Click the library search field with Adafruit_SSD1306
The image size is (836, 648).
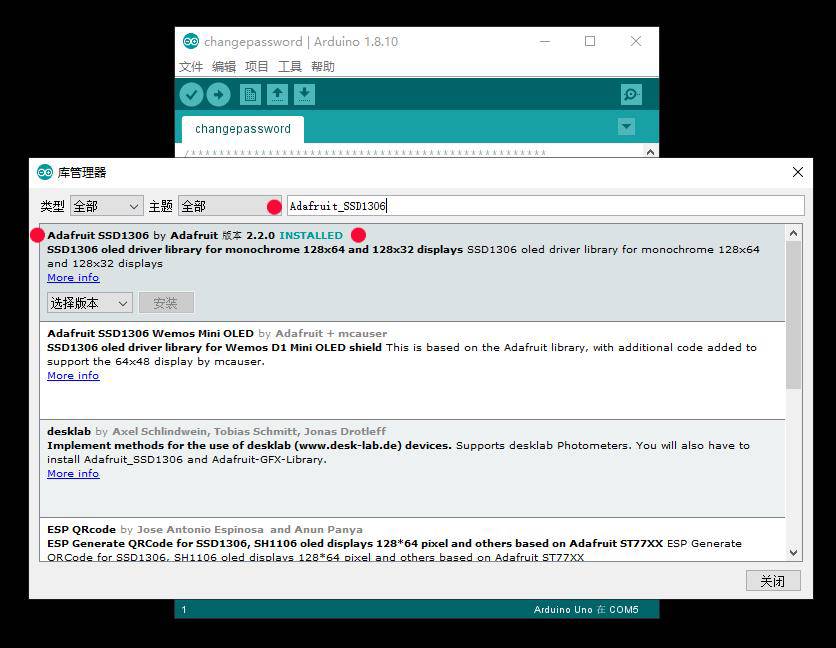545,206
